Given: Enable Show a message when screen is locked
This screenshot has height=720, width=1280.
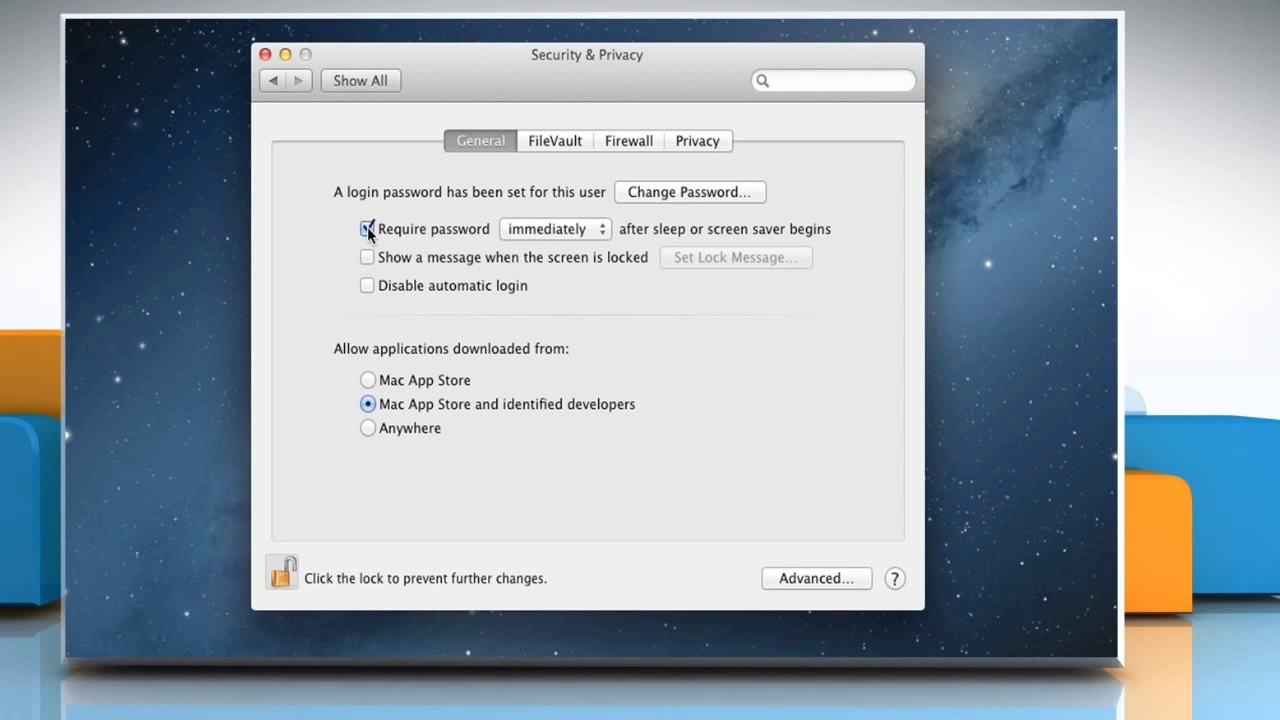Looking at the screenshot, I should click(x=367, y=257).
